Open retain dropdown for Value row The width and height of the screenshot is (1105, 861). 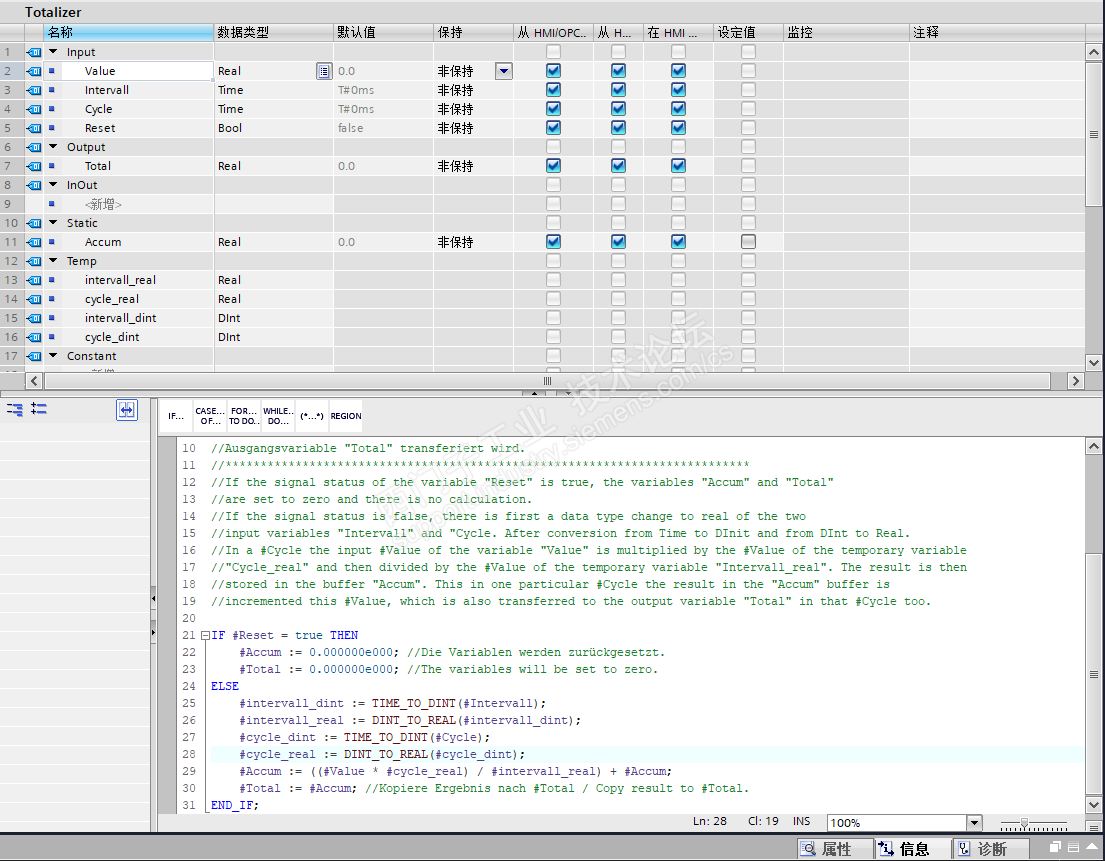coord(503,71)
